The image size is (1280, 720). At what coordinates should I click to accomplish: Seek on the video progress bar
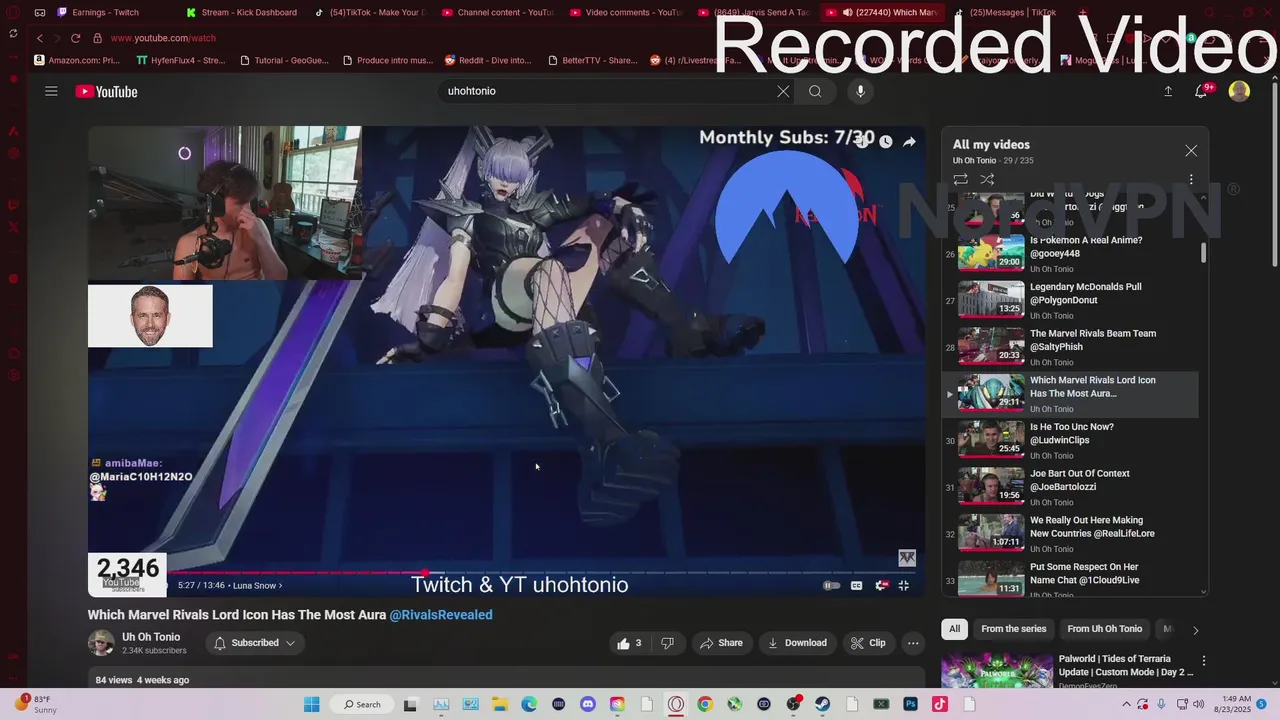coord(506,573)
